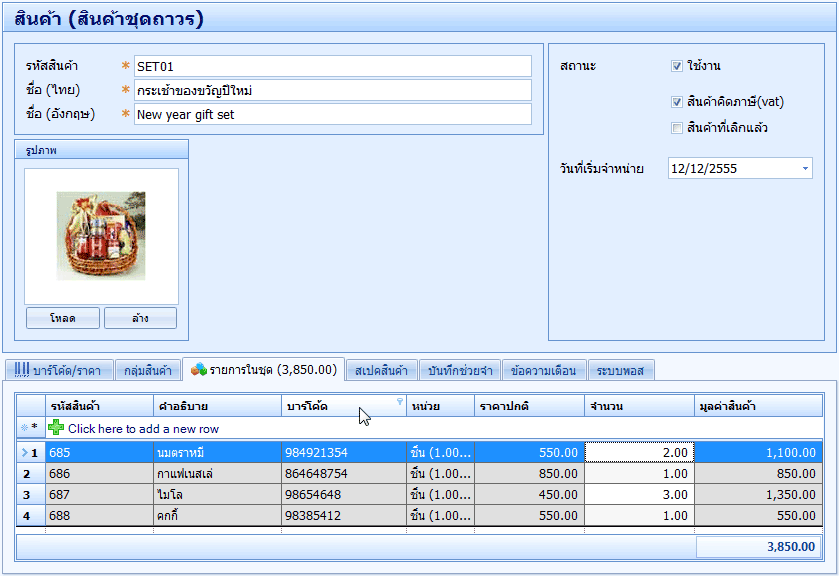Switch to the กลุ่มสินค้า tab
This screenshot has width=839, height=576.
click(148, 371)
